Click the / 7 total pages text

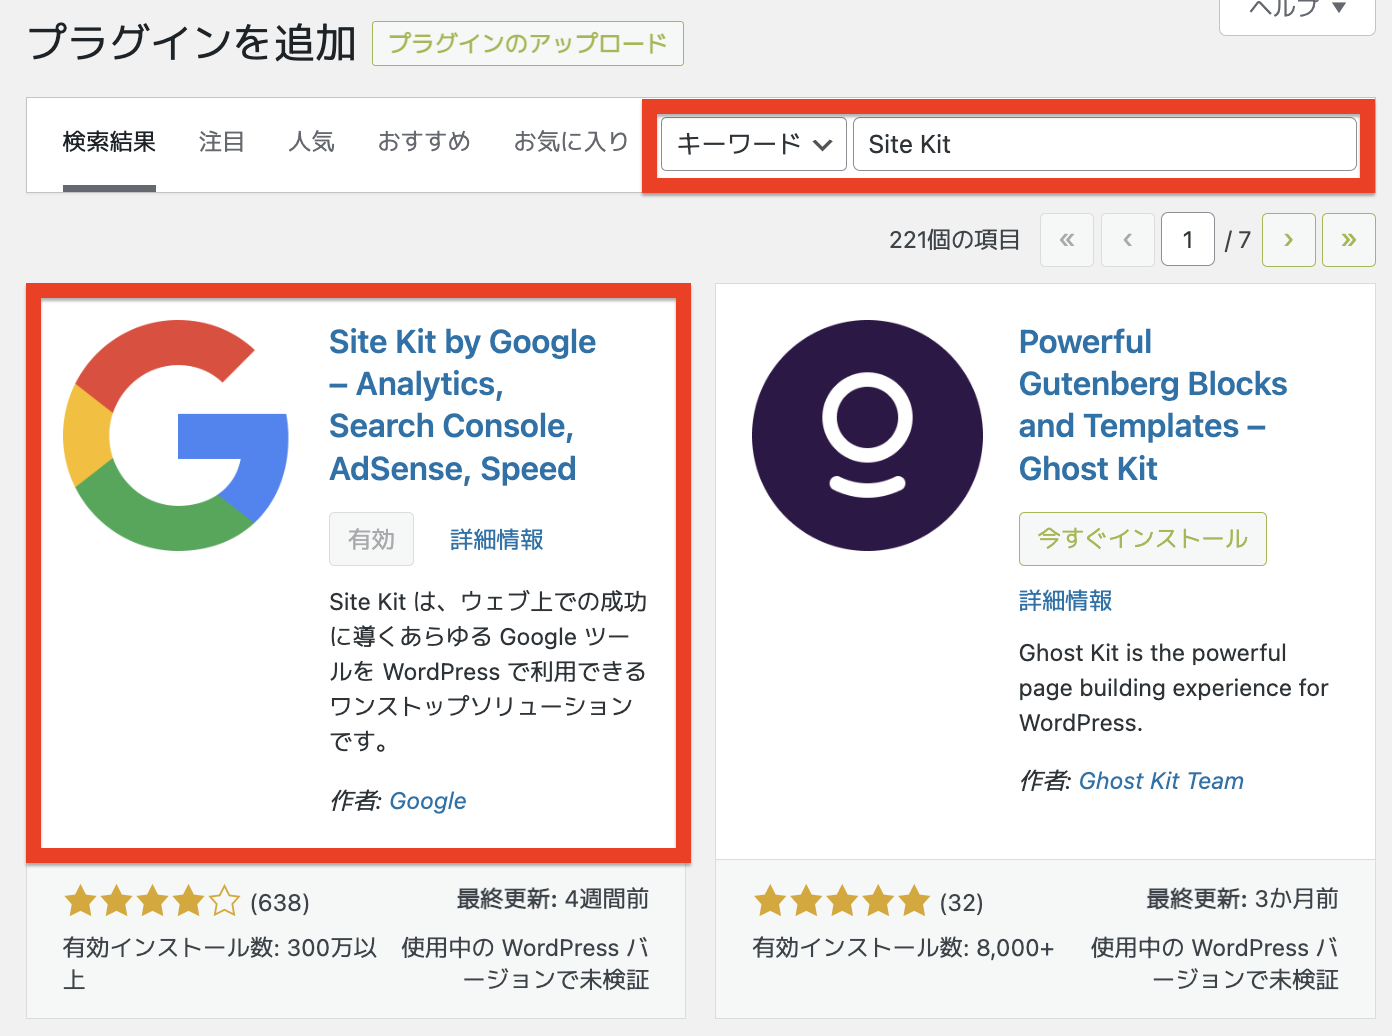(1238, 240)
